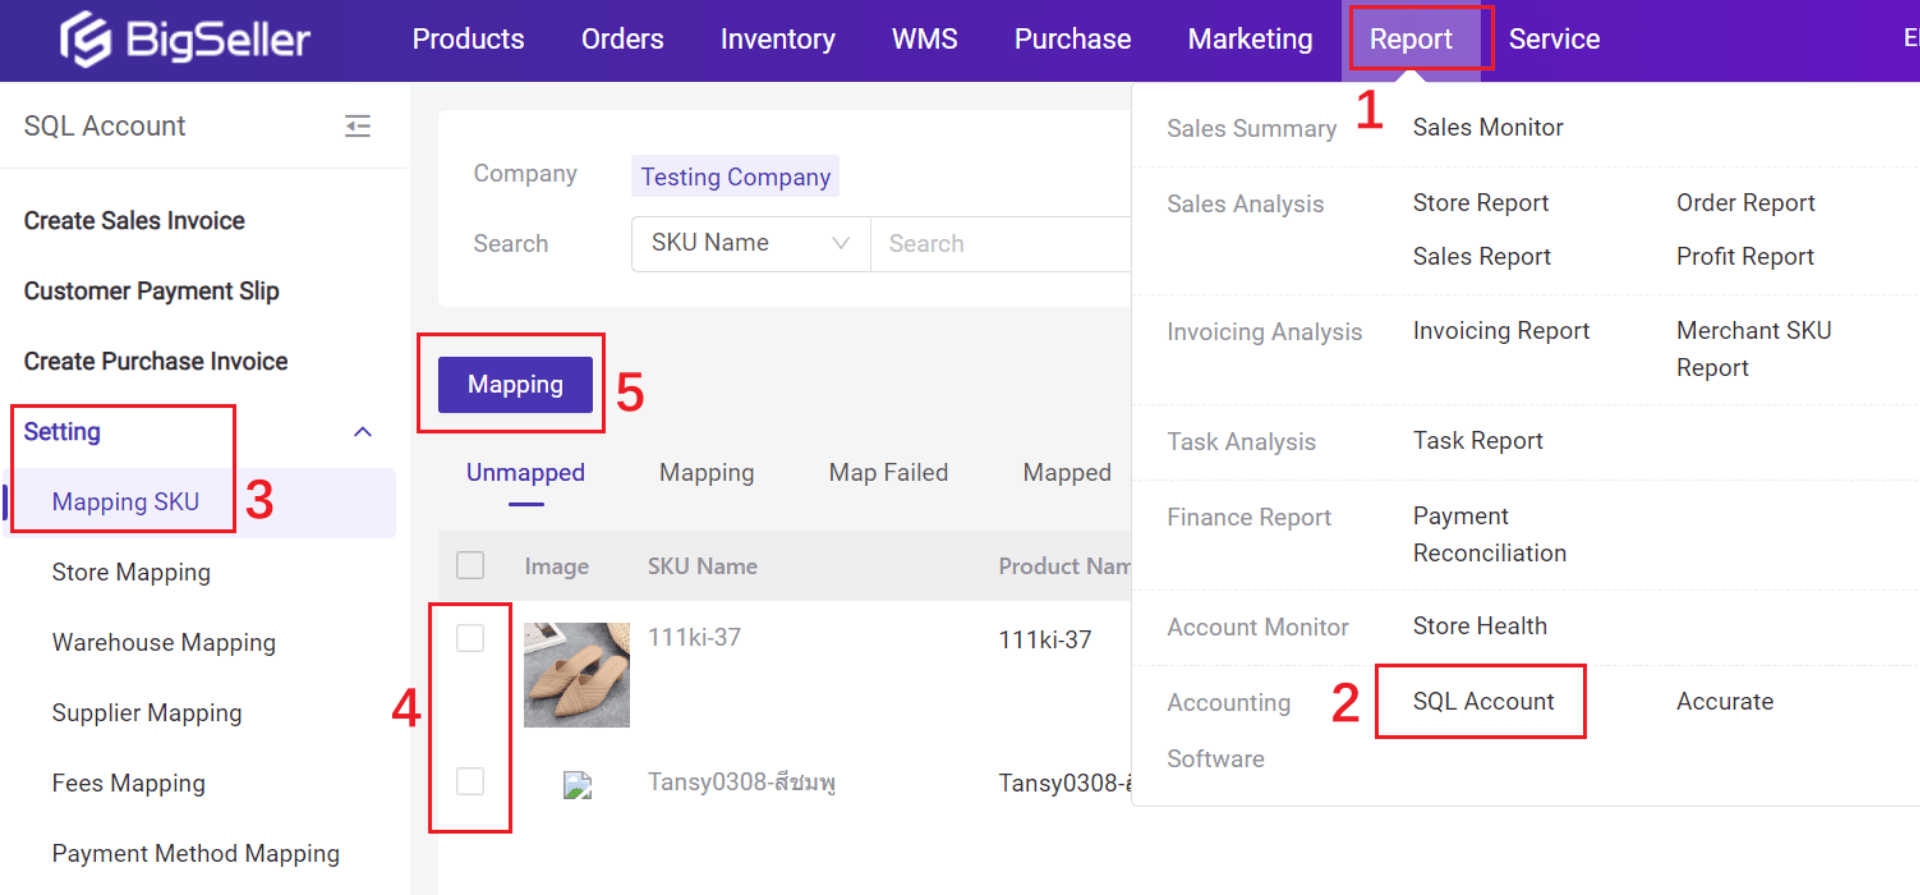Click broken image icon for Tansy0308 row

(577, 785)
